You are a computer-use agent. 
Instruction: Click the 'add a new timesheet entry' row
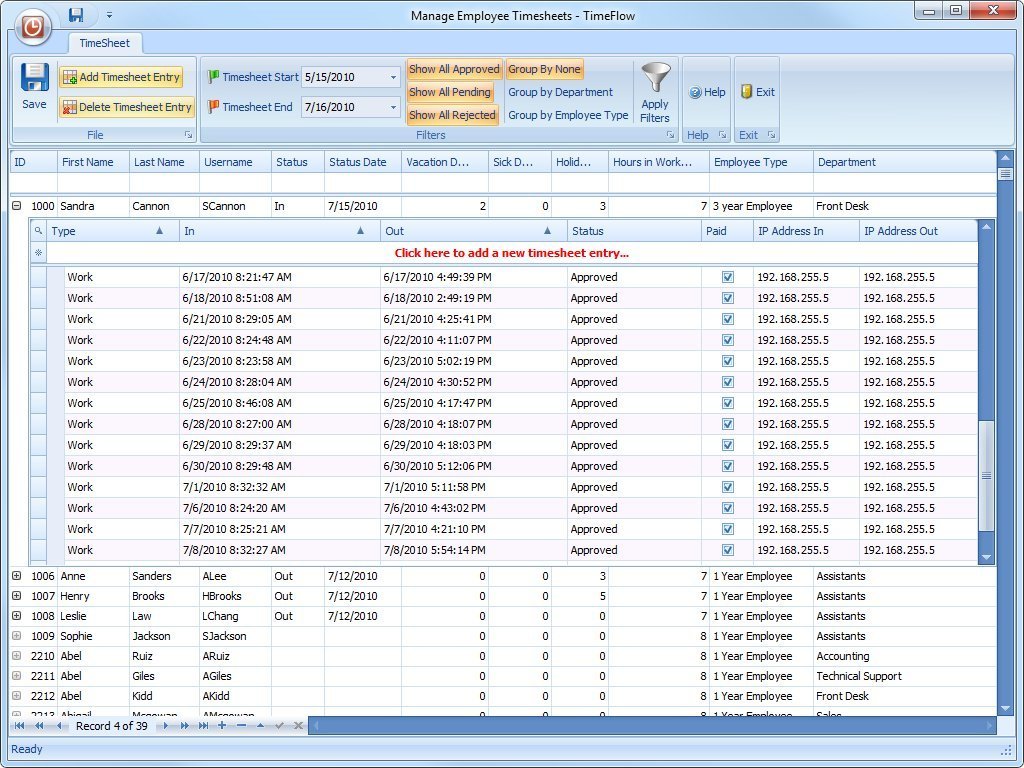[x=511, y=253]
